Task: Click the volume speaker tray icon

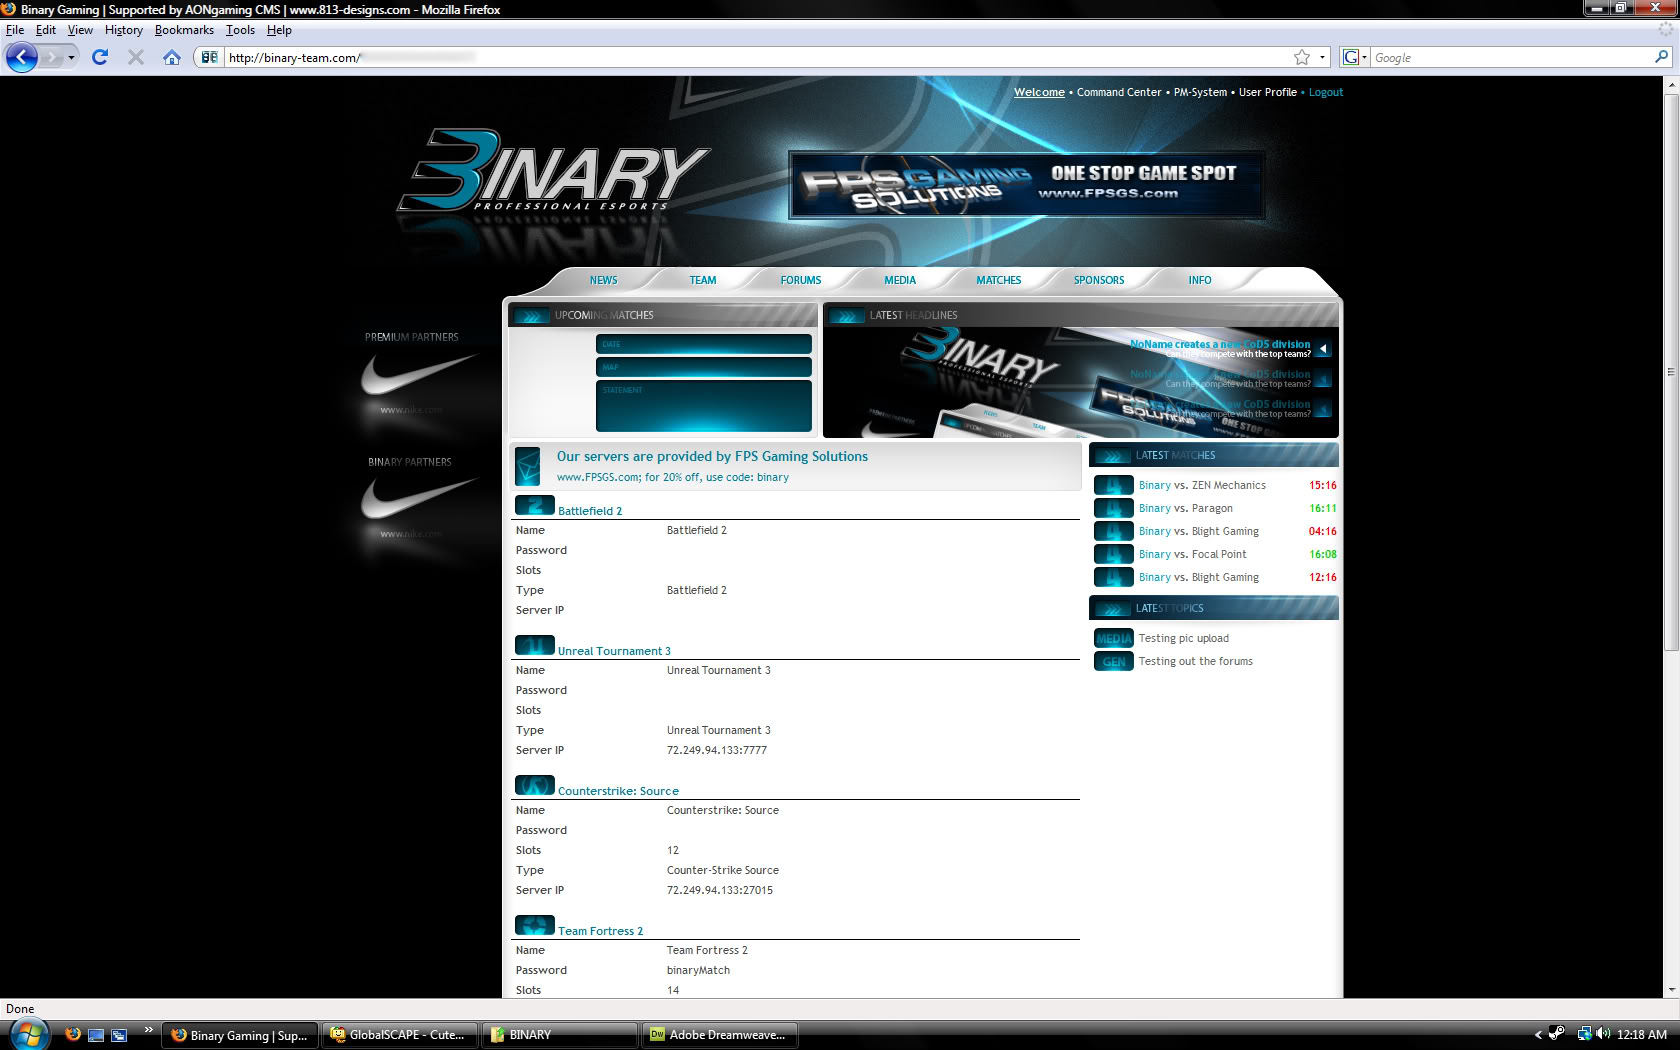Action: point(1603,1034)
